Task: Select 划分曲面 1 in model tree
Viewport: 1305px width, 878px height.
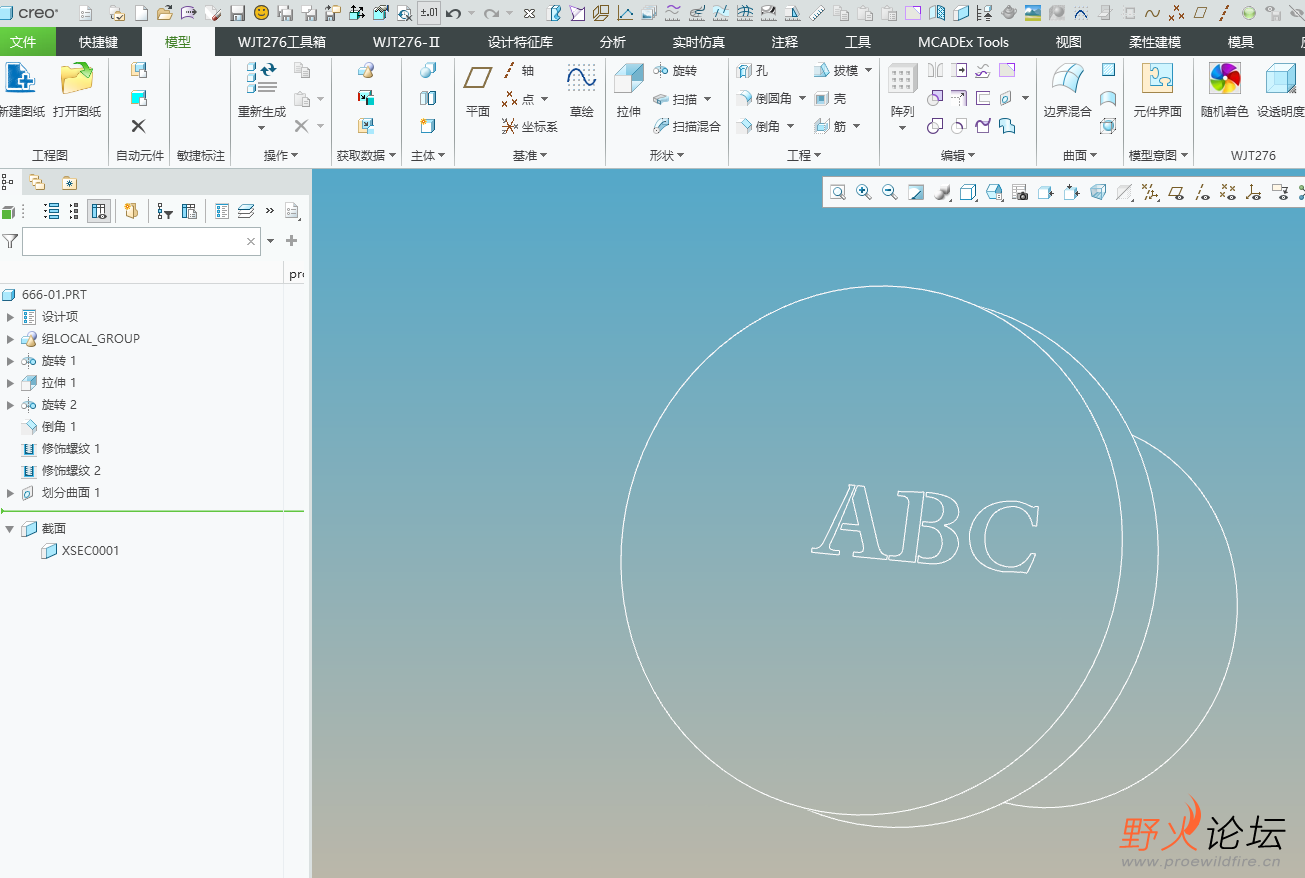Action: coord(61,493)
